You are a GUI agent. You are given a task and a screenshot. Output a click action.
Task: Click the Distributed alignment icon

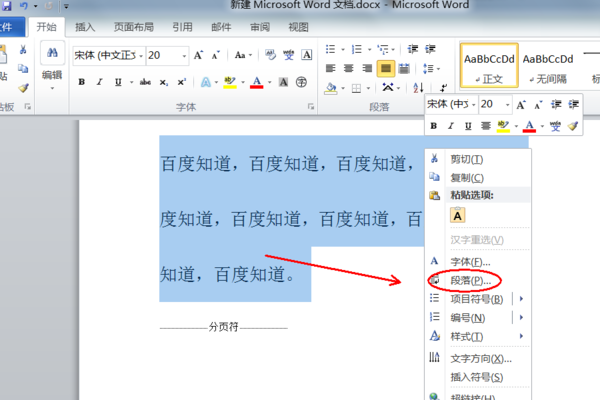[404, 69]
